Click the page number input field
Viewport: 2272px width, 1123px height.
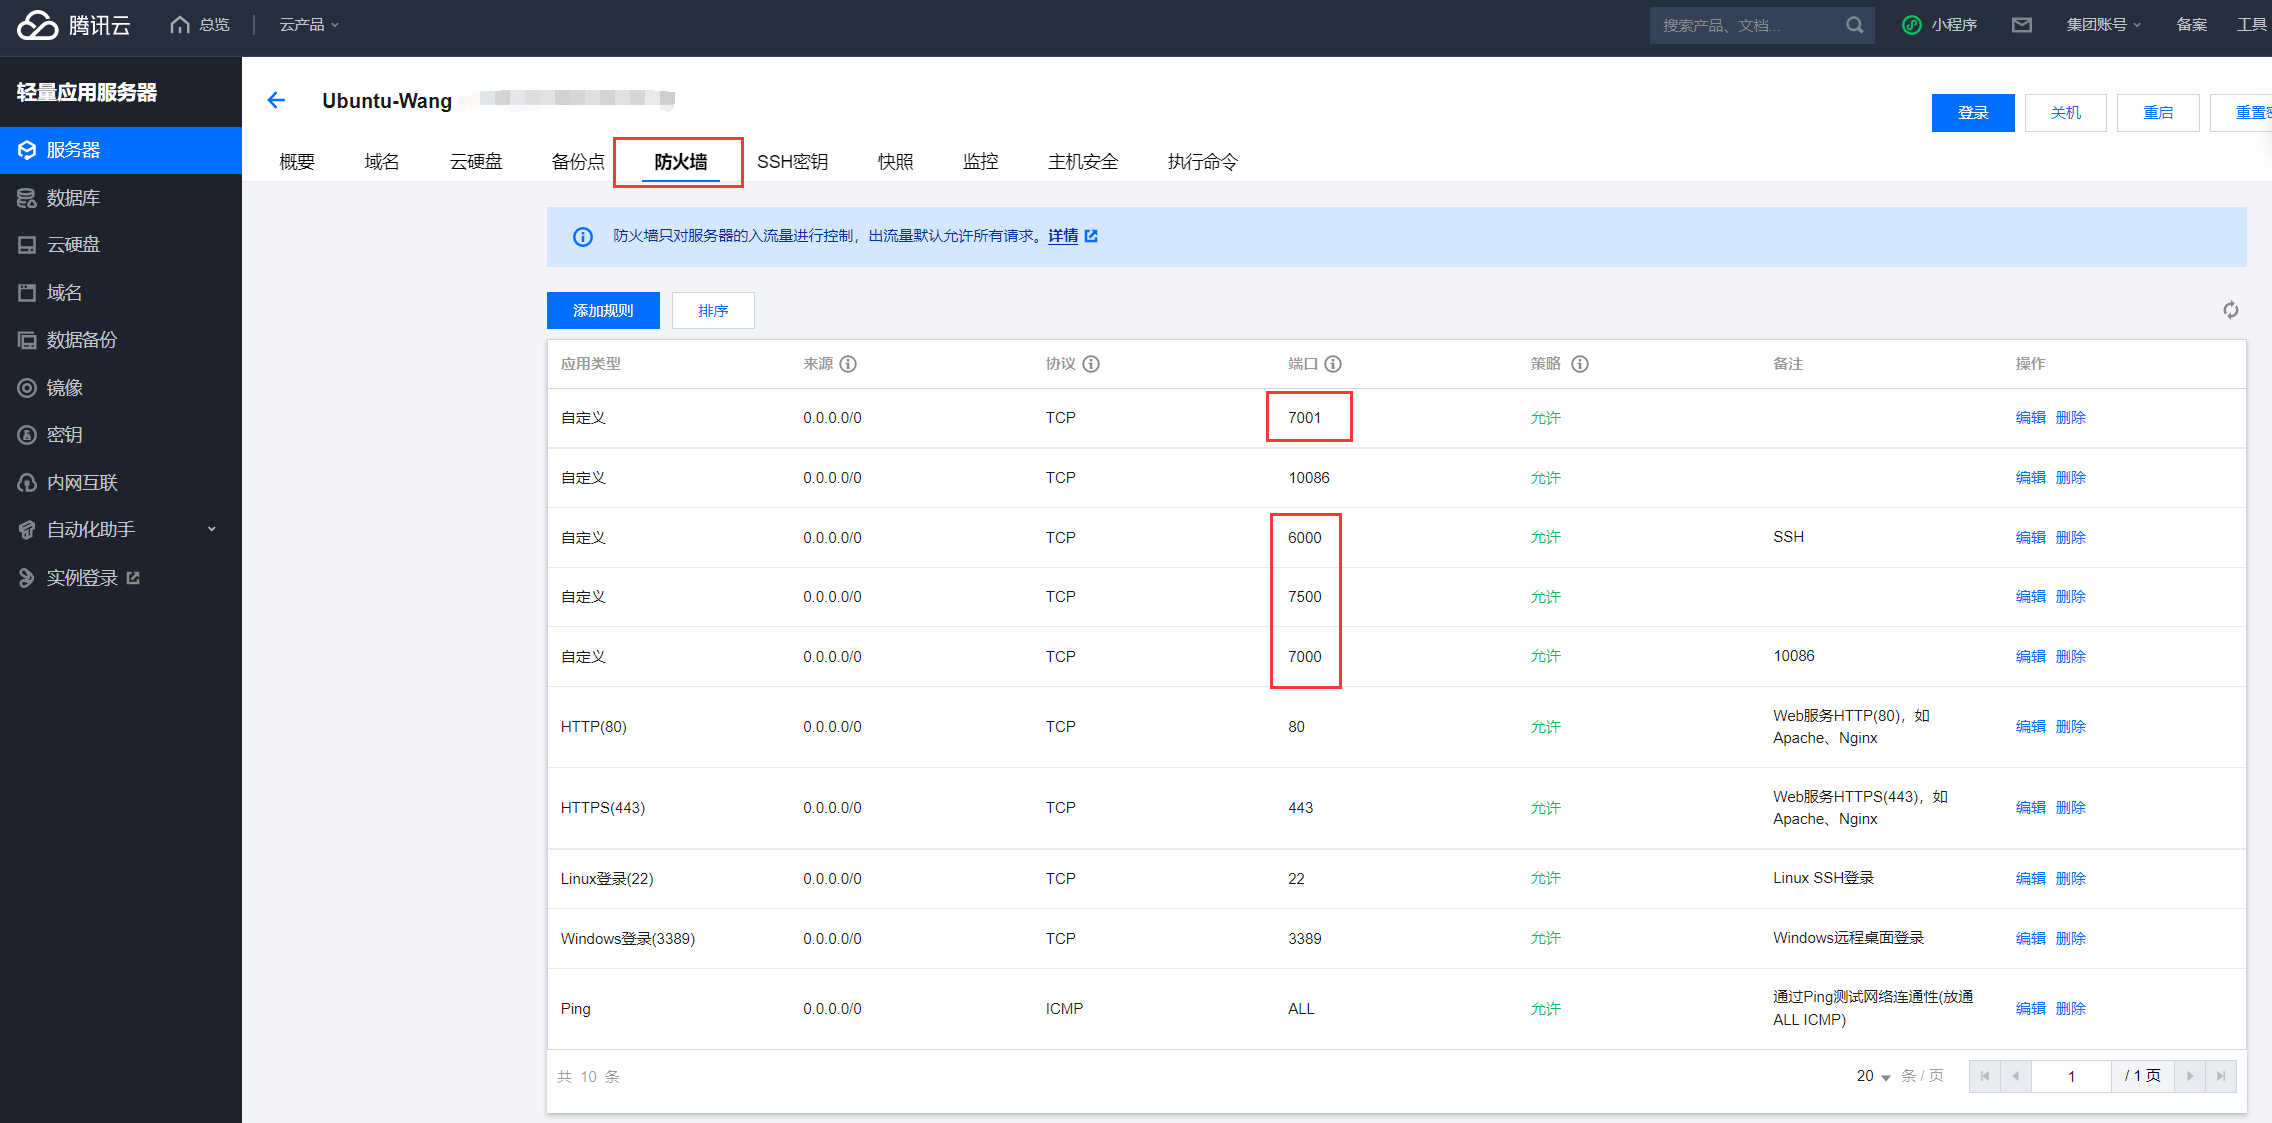2071,1076
